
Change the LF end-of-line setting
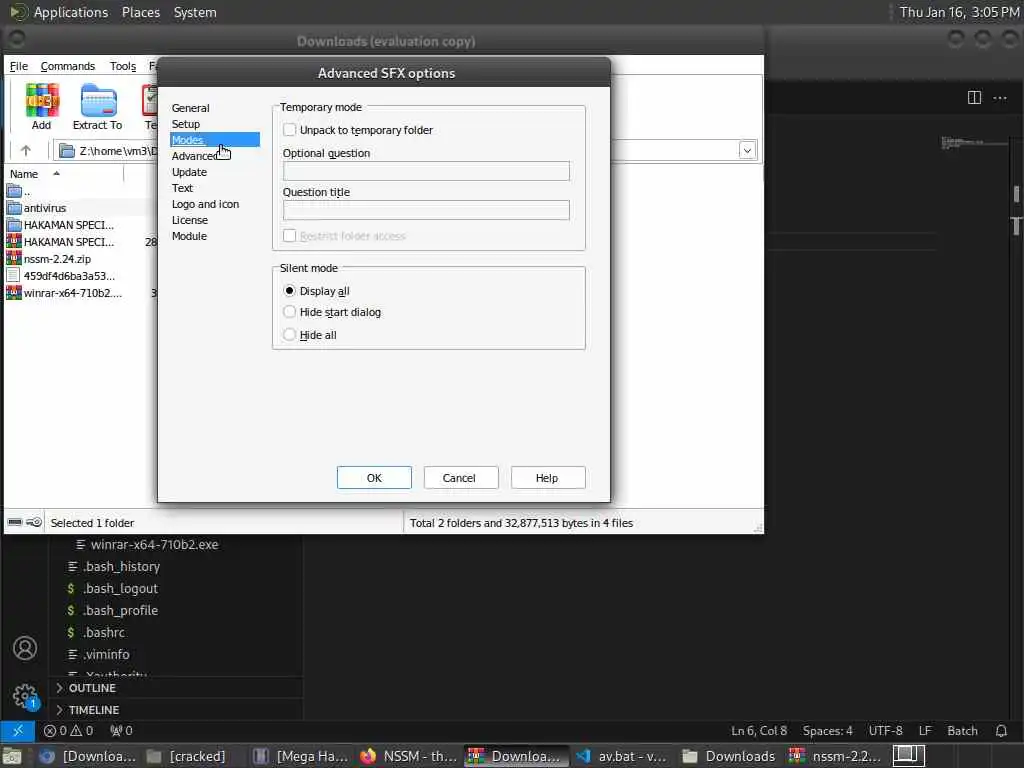925,731
